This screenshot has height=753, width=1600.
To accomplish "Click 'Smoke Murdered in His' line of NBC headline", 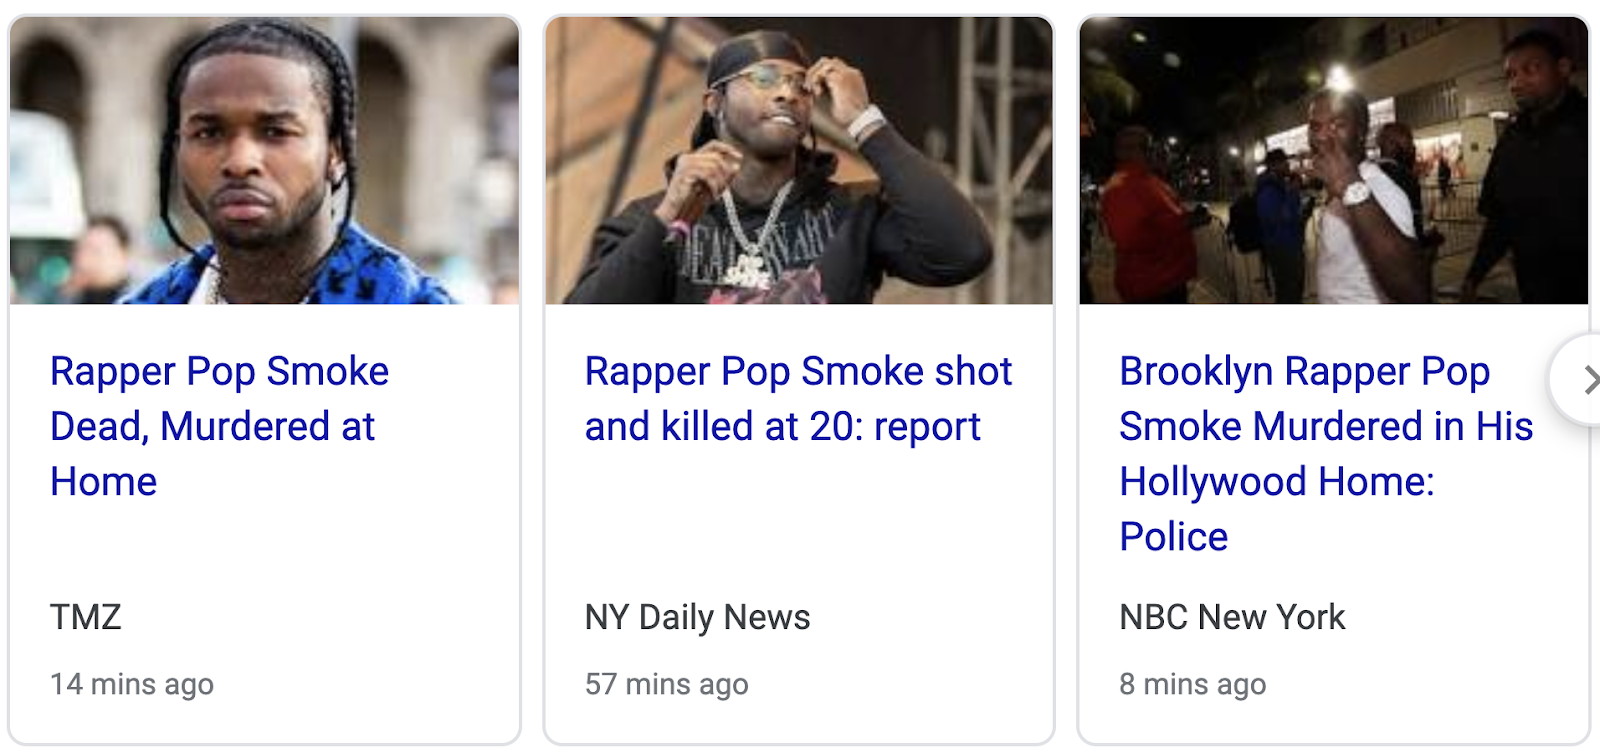I will pos(1326,427).
